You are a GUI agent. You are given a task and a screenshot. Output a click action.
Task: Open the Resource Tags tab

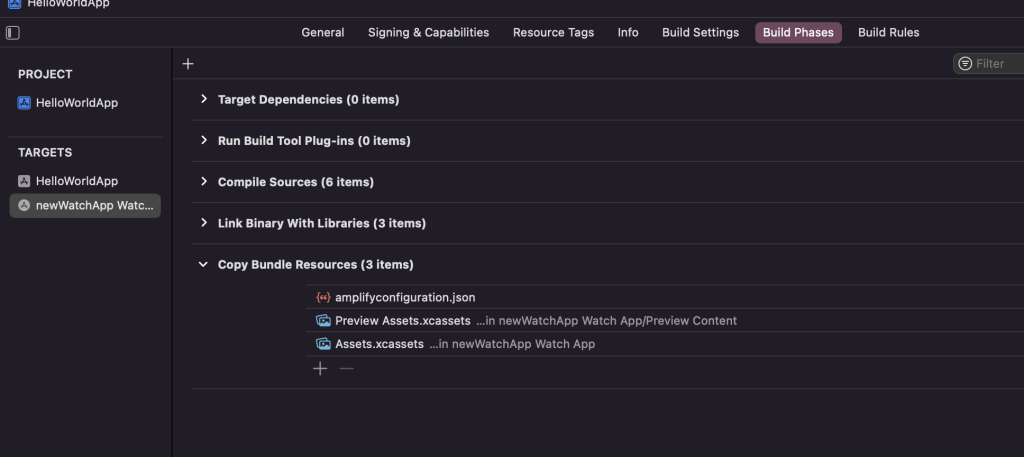click(553, 33)
